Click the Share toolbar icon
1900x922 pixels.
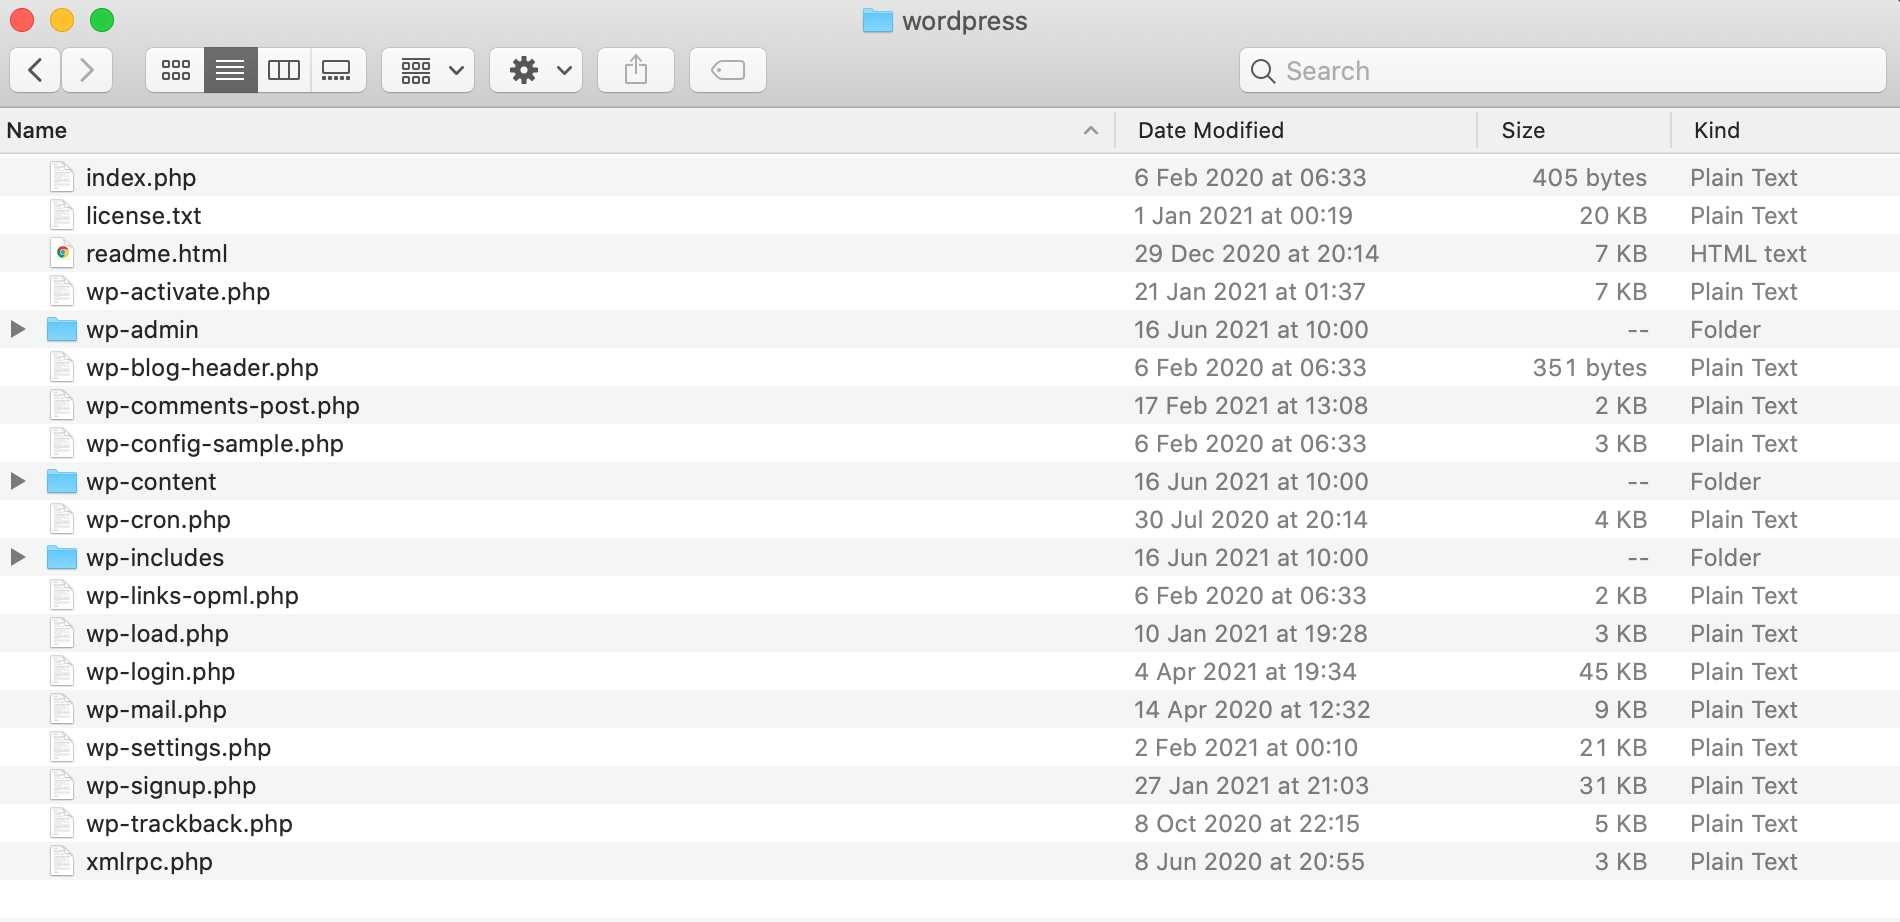point(636,70)
